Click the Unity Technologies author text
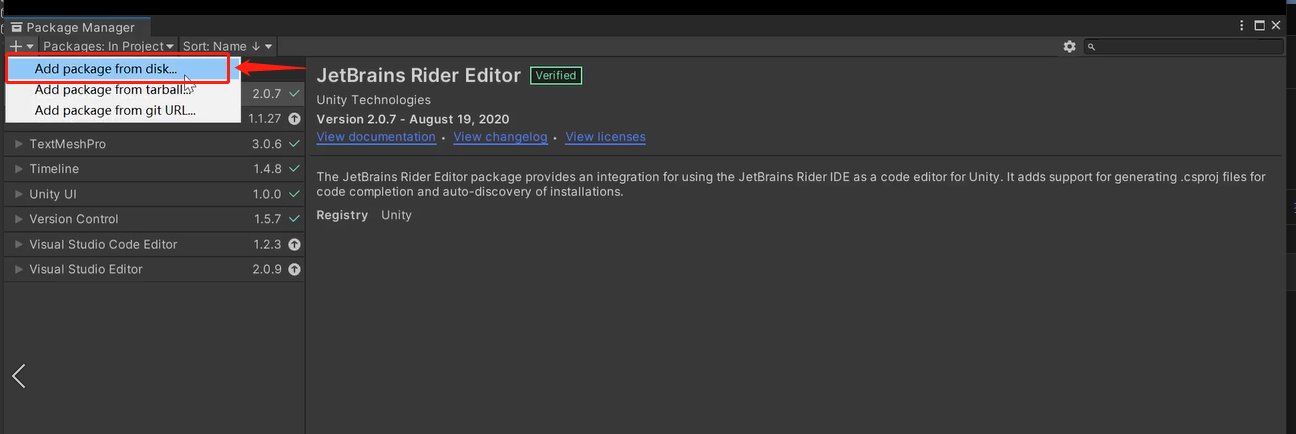The image size is (1296, 434). [373, 100]
